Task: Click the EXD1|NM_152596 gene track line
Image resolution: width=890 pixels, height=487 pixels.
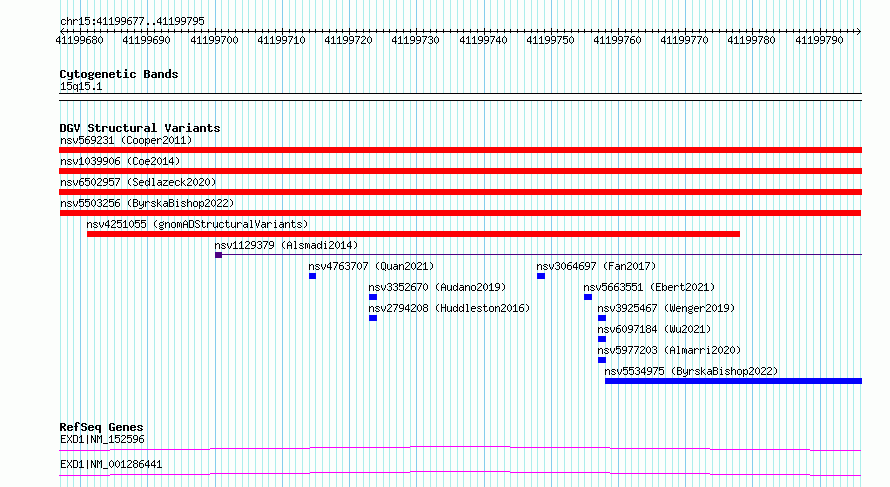Action: click(460, 448)
